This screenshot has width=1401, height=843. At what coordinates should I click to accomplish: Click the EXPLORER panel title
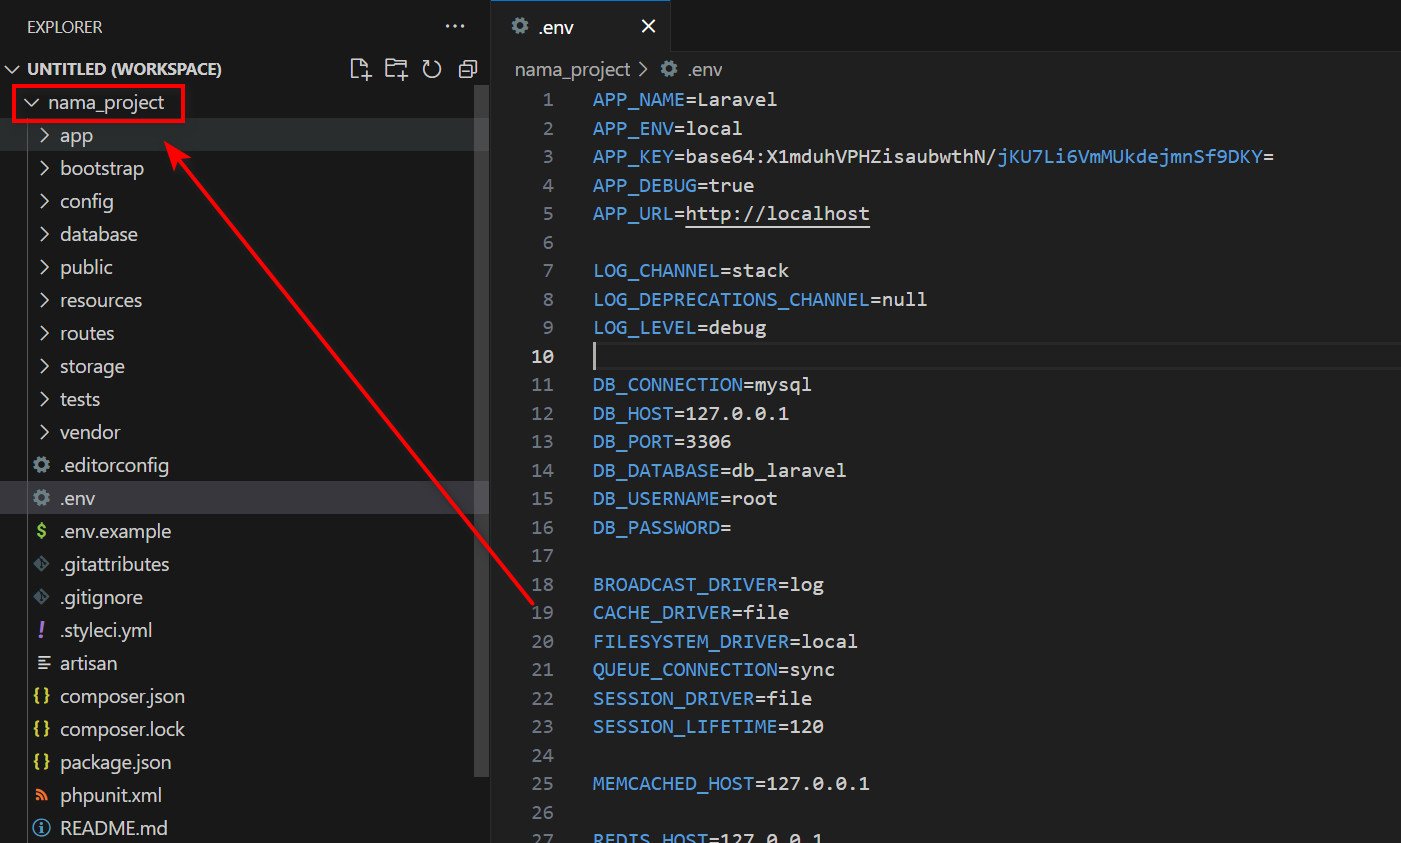pos(65,27)
